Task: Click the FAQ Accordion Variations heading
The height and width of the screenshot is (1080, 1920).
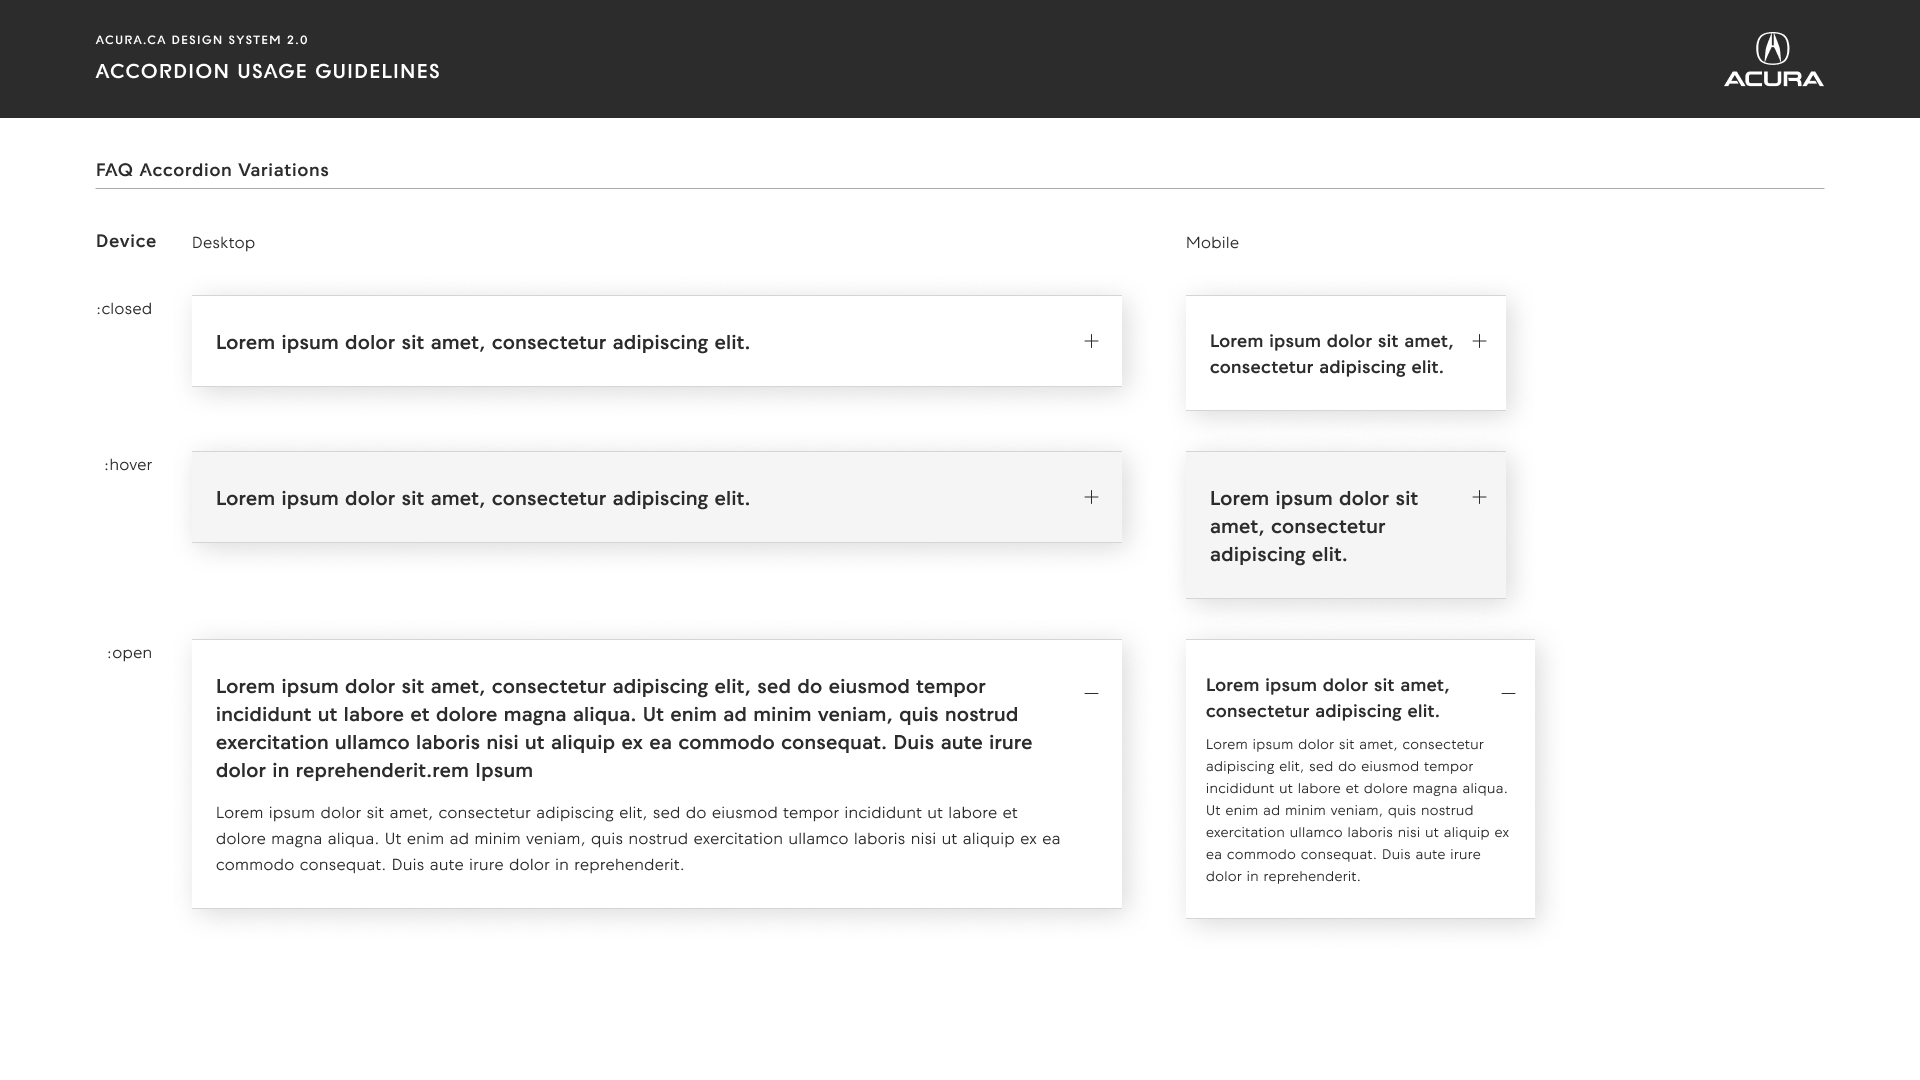Action: click(212, 170)
